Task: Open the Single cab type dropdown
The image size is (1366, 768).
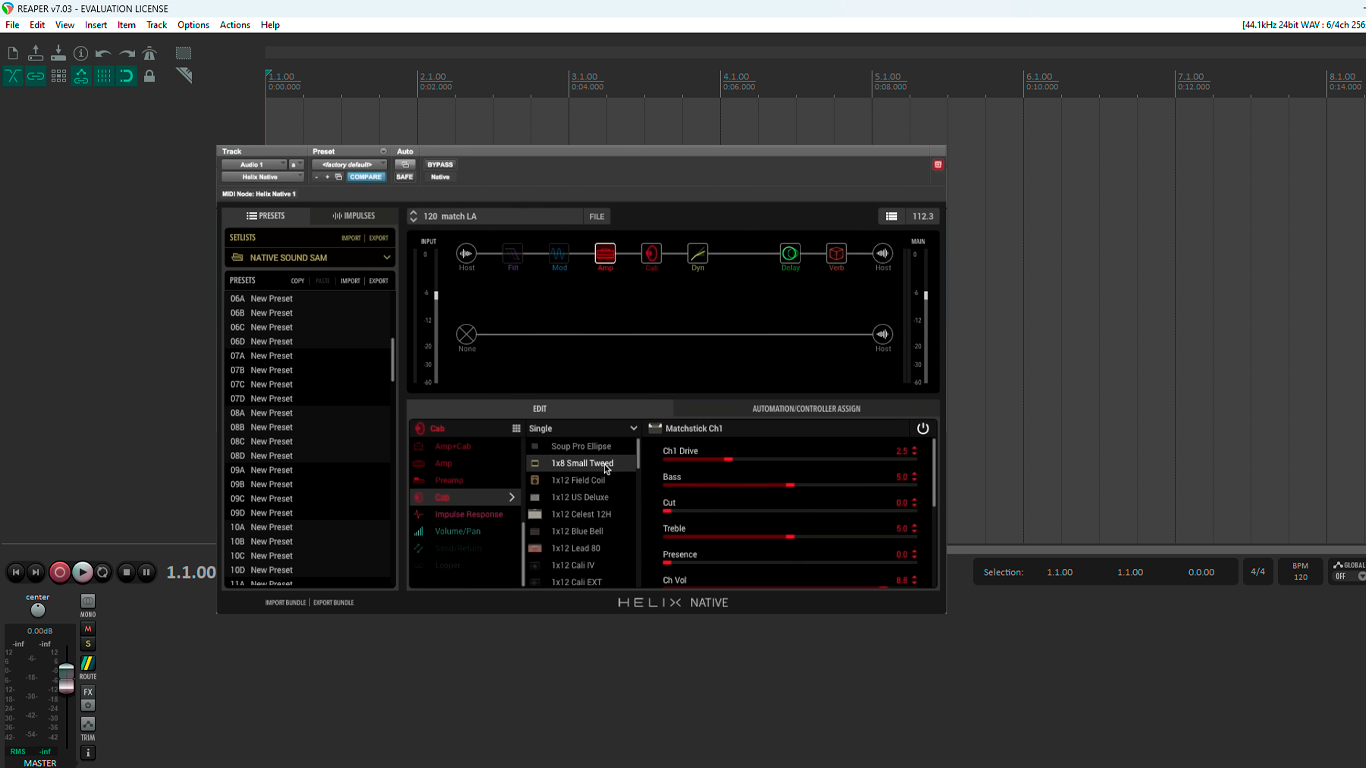Action: click(583, 428)
